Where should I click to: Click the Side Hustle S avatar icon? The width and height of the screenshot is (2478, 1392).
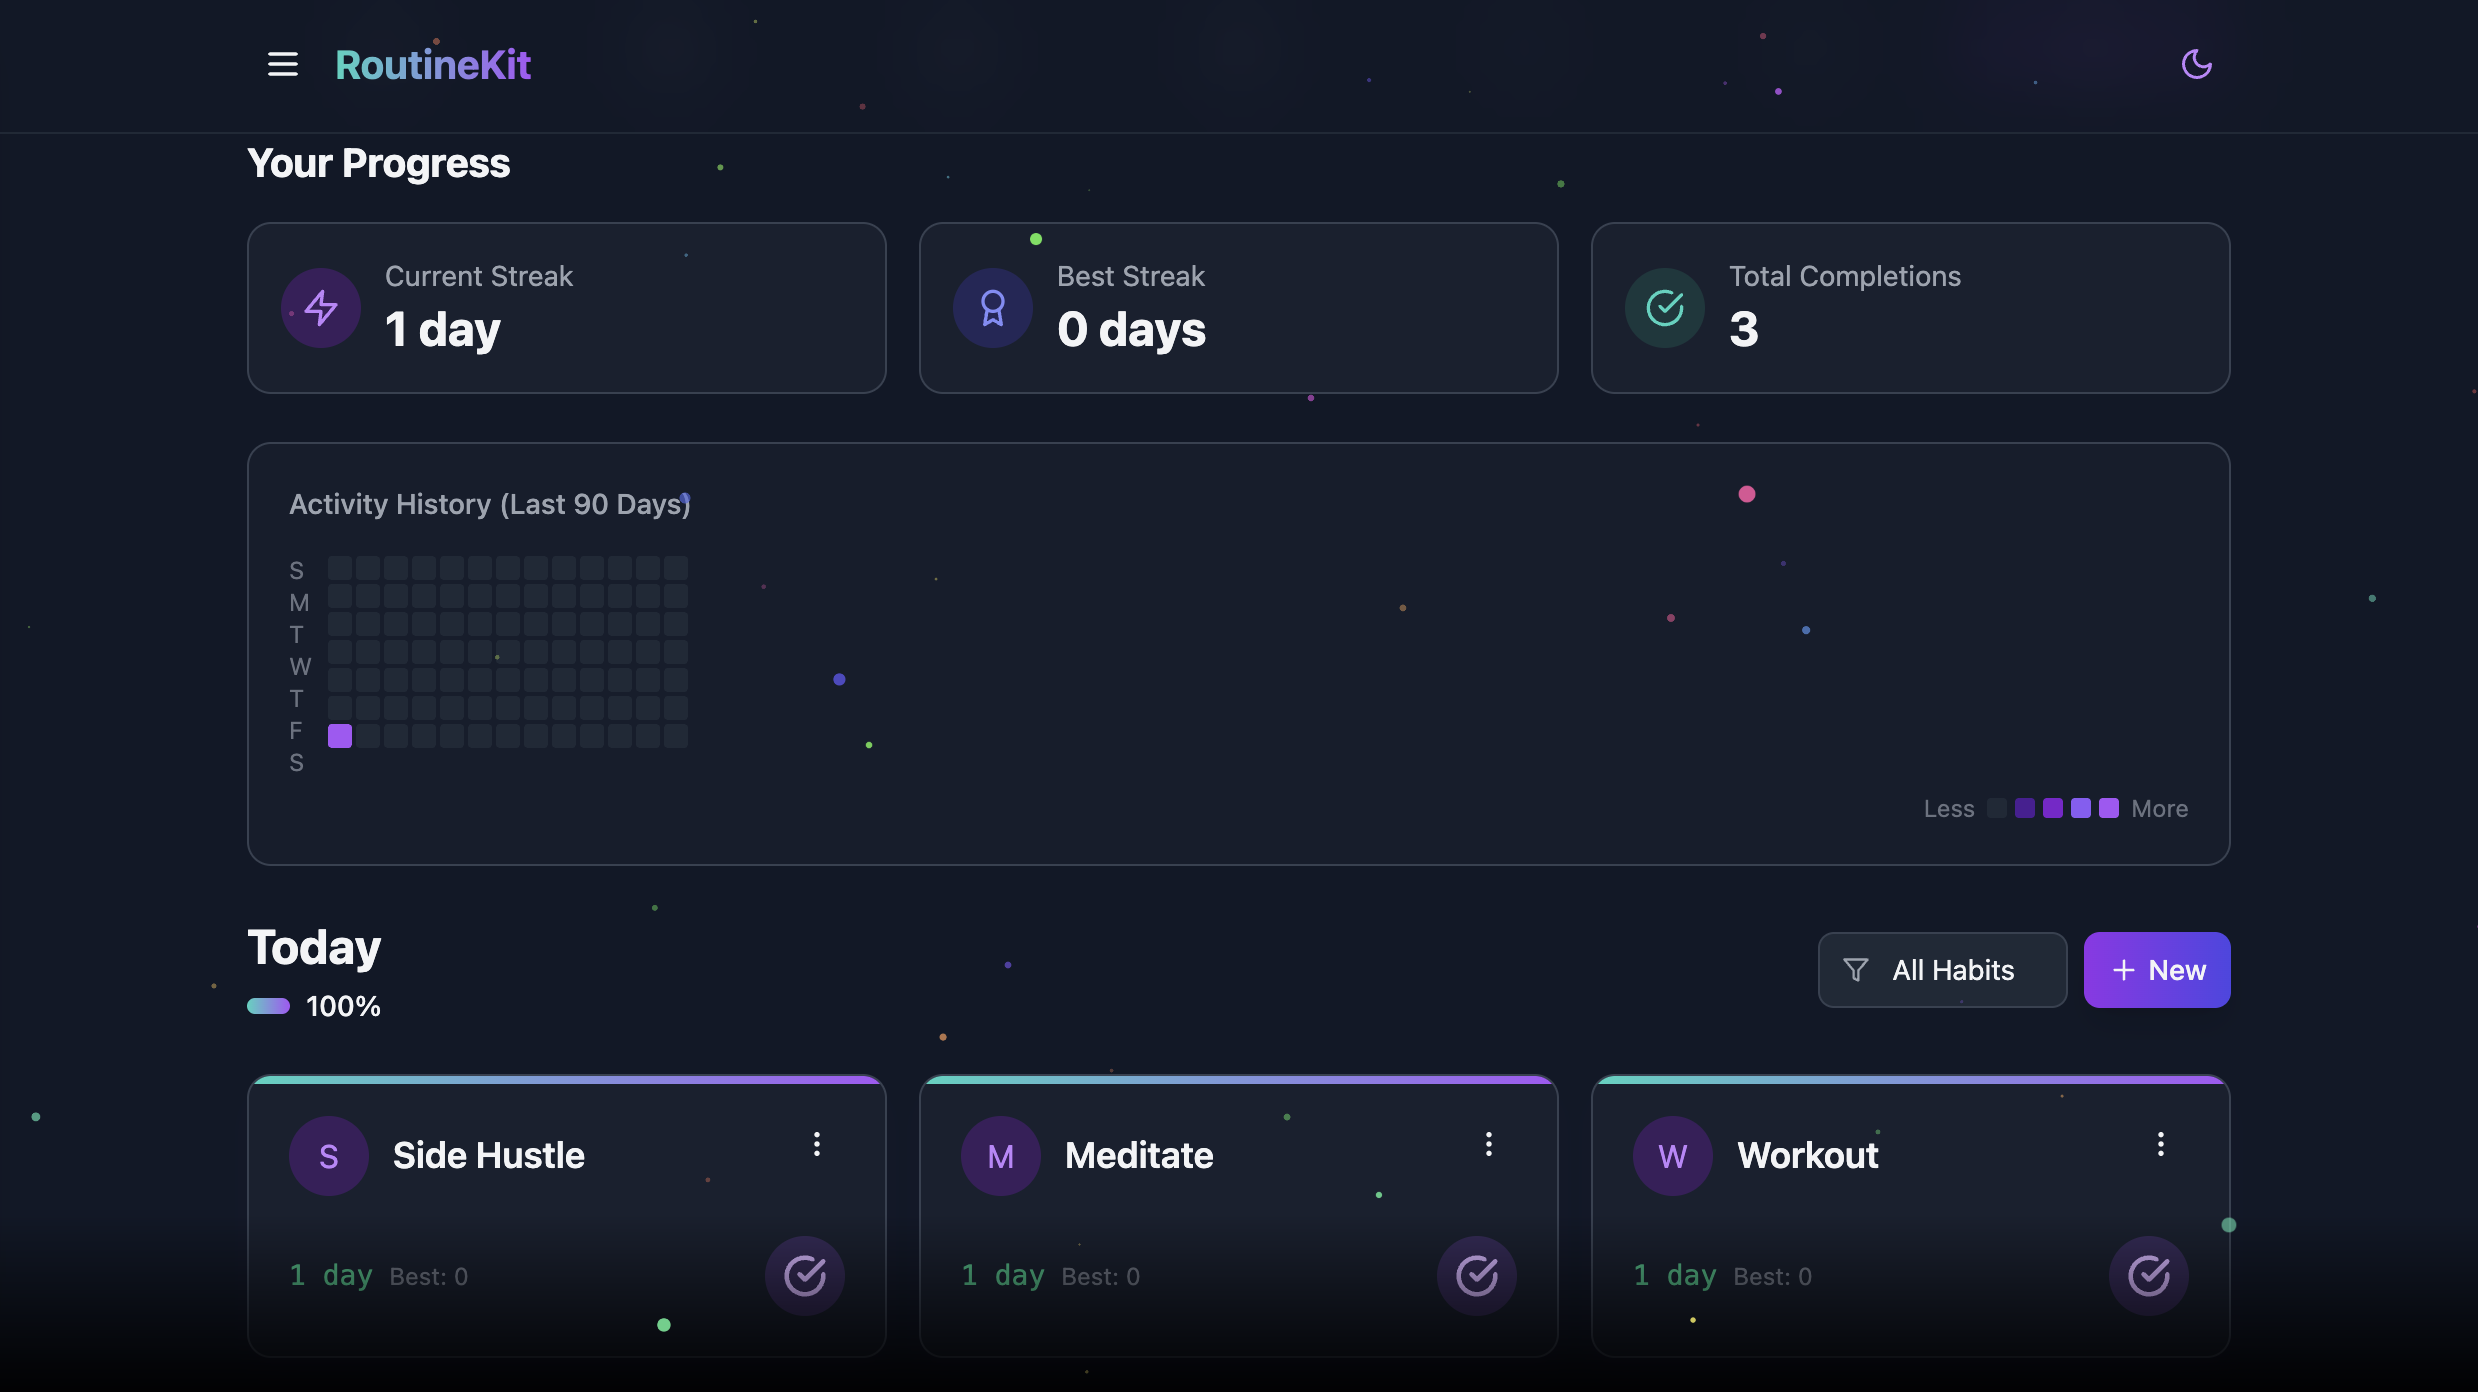(329, 1156)
